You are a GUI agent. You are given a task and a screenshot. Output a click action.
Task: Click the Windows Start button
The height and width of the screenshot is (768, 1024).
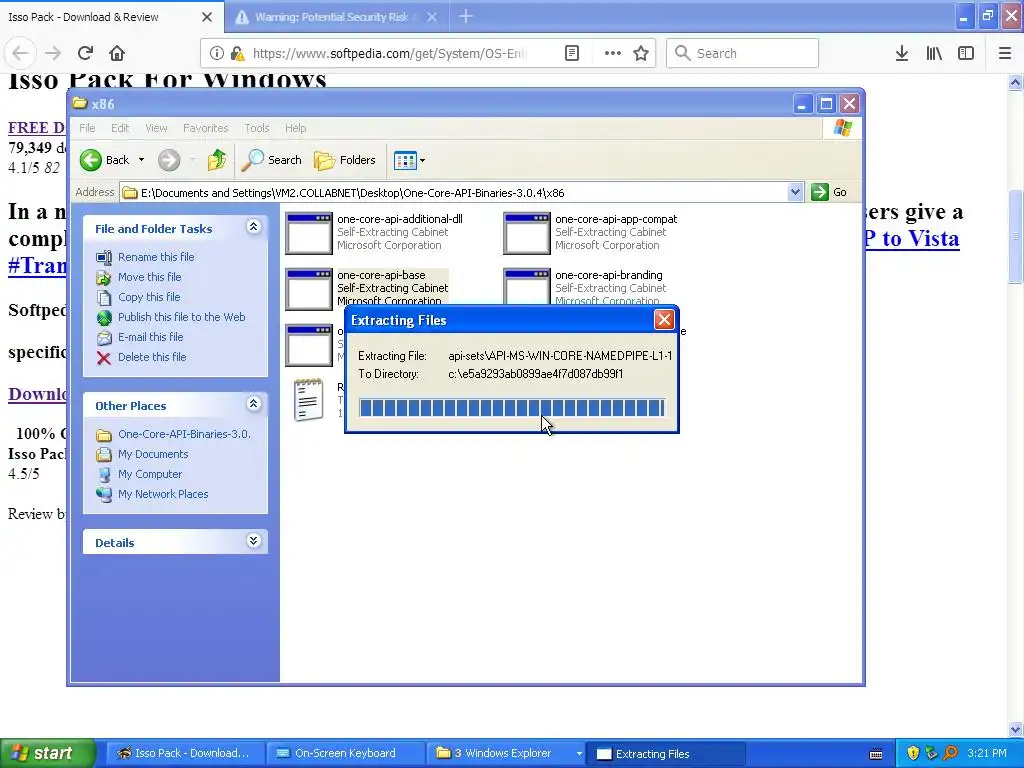[x=48, y=753]
